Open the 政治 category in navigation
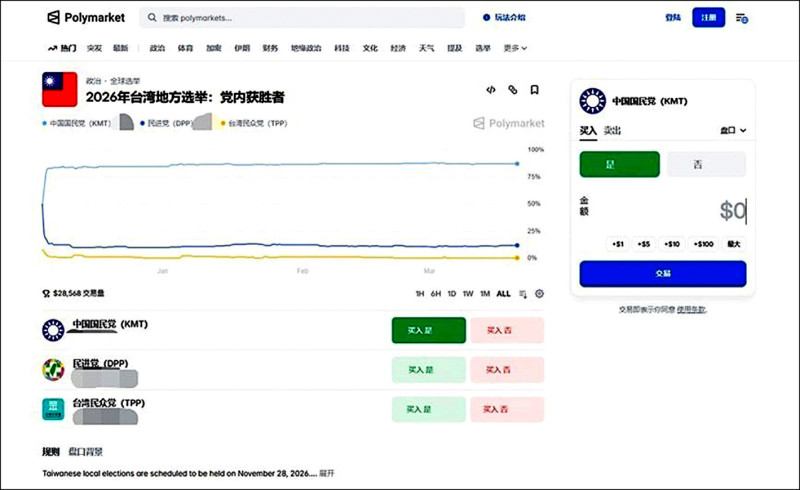The height and width of the screenshot is (490, 800). [x=157, y=47]
